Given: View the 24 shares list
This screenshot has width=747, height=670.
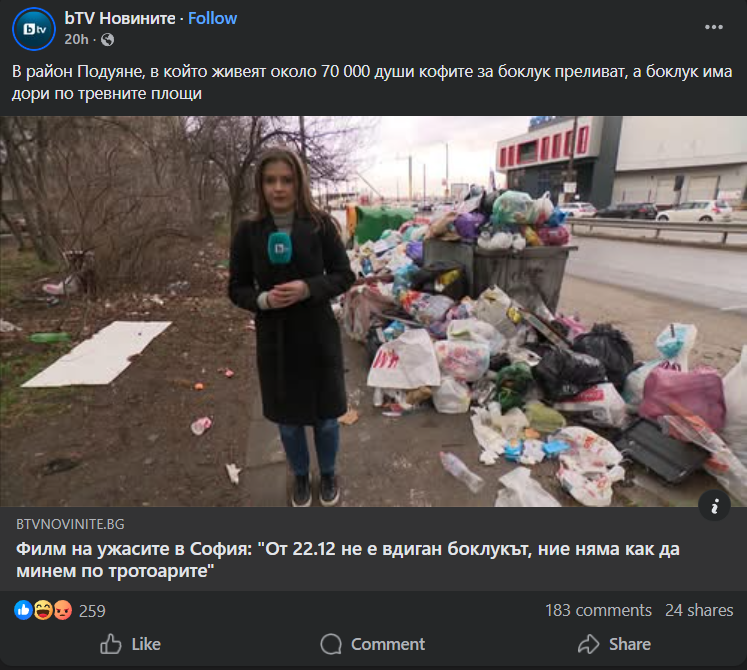Looking at the screenshot, I should point(699,610).
